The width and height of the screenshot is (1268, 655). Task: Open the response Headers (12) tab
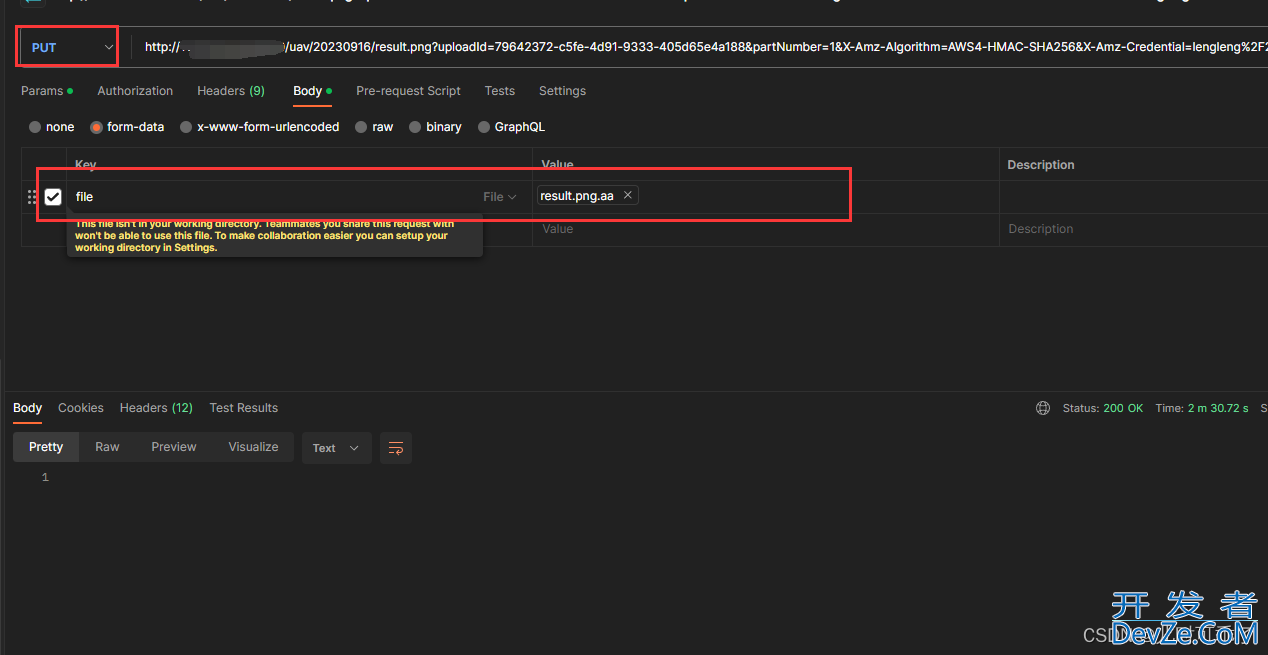[156, 408]
